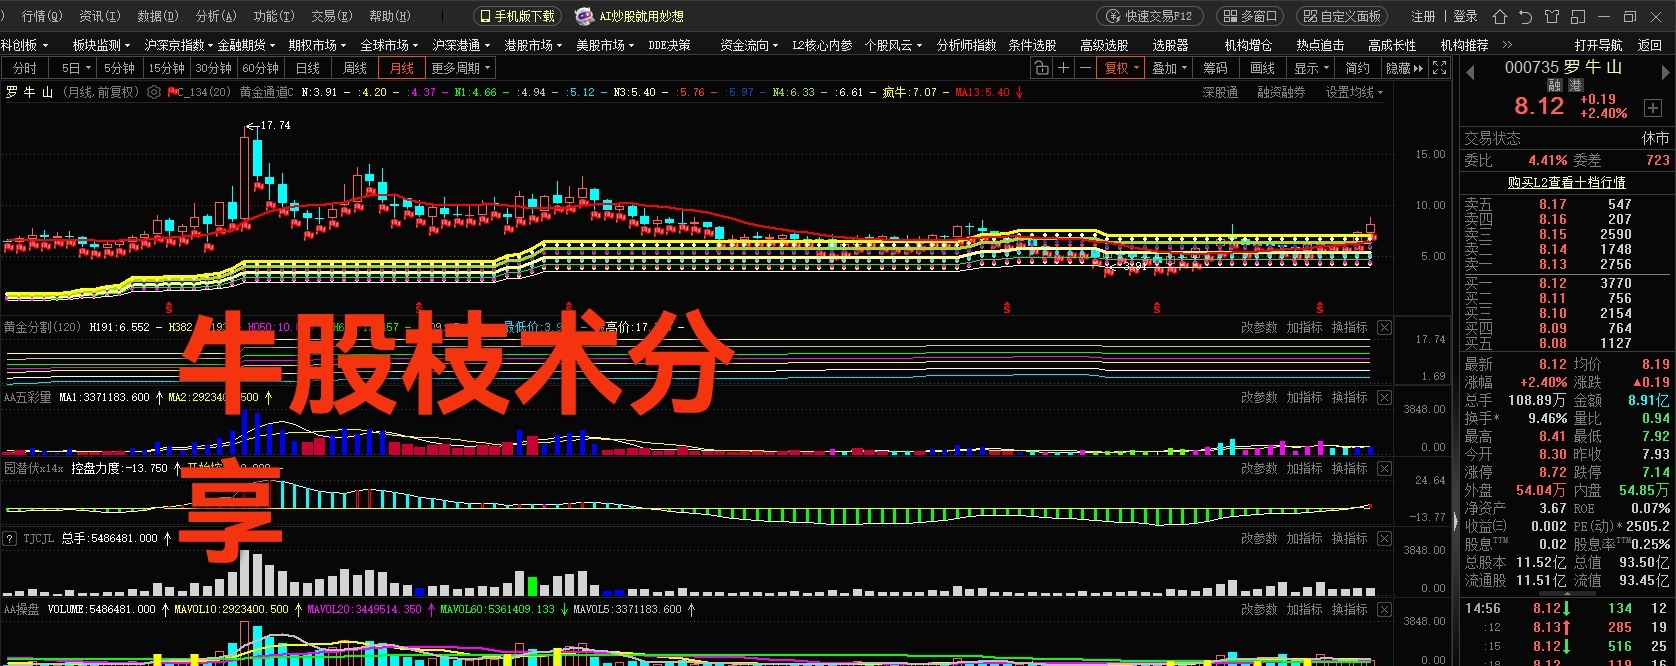Go to next stock right arrow
Viewport: 1676px width, 666px height.
1665,72
